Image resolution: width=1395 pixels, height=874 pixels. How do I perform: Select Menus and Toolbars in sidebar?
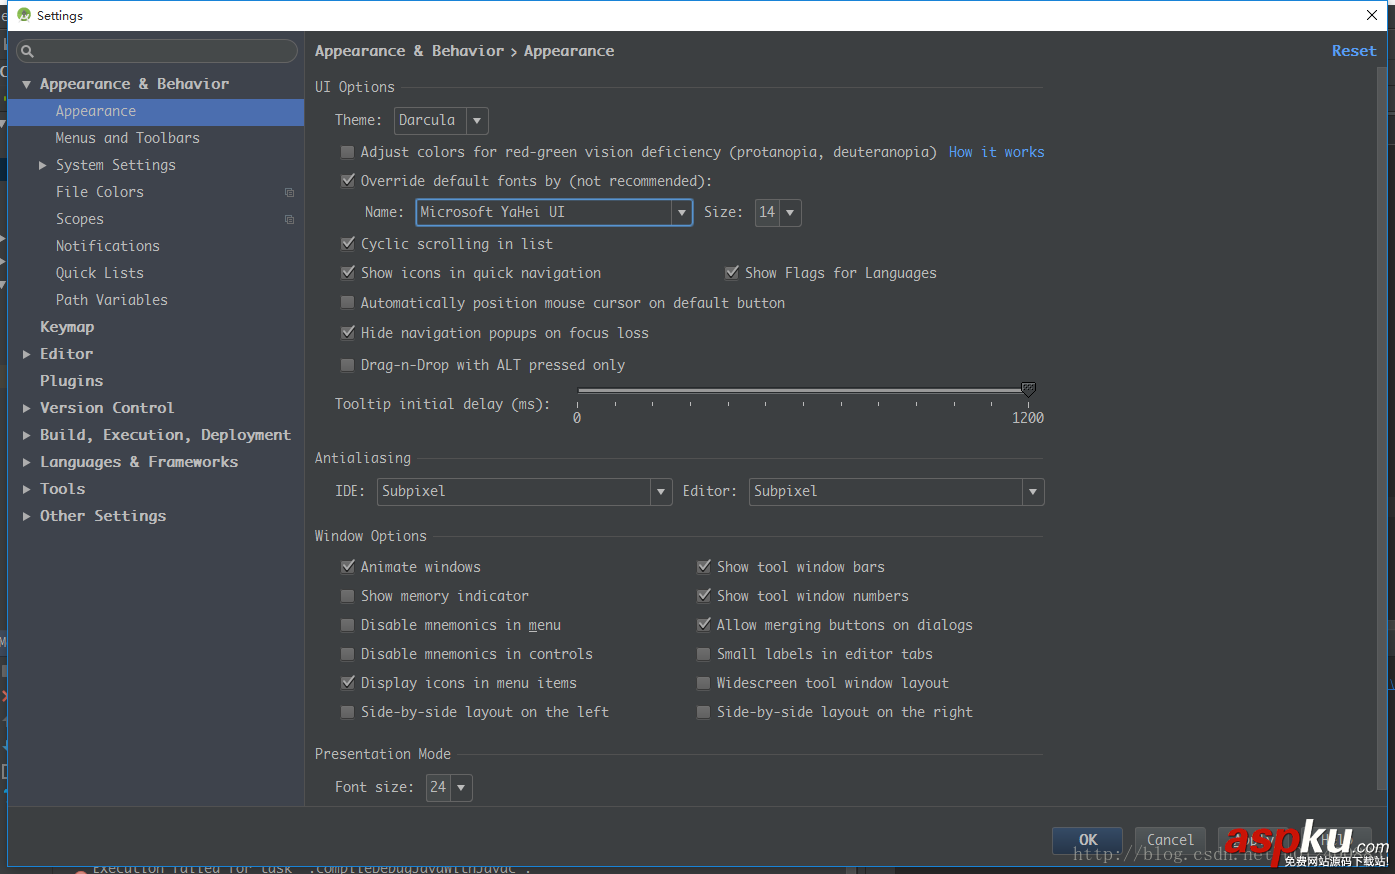click(x=127, y=138)
